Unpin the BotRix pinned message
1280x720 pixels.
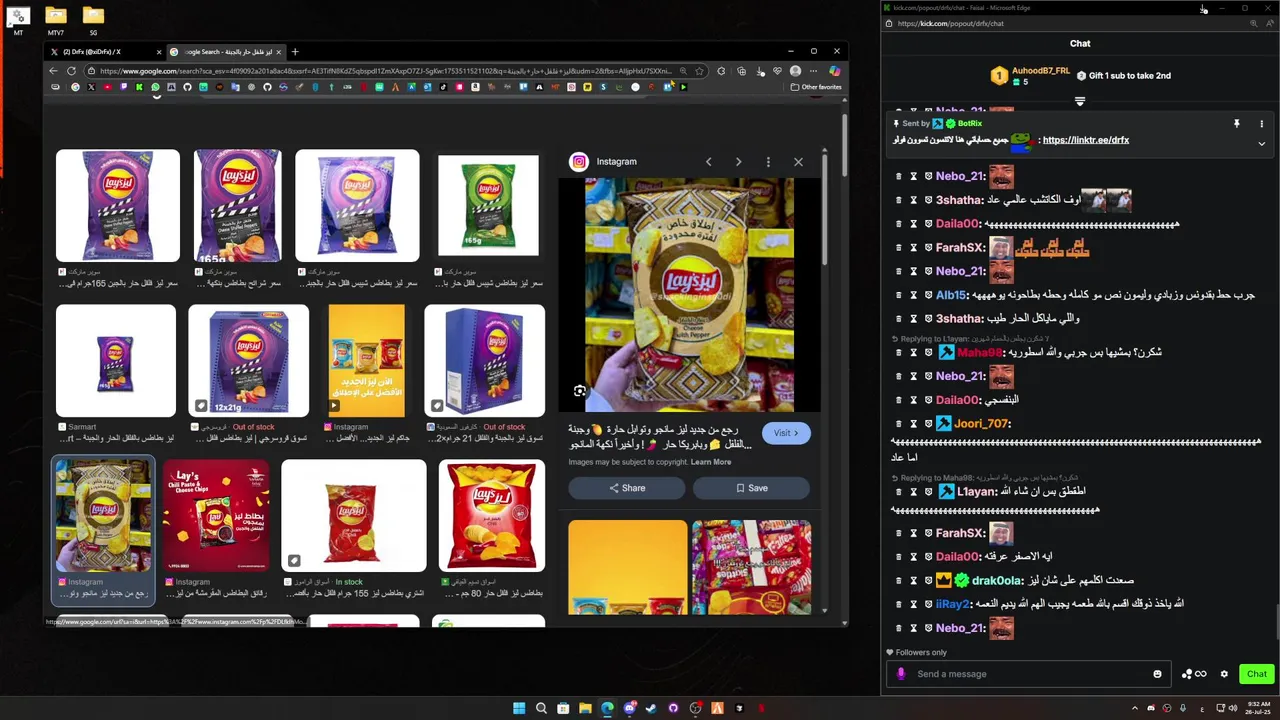click(1236, 124)
